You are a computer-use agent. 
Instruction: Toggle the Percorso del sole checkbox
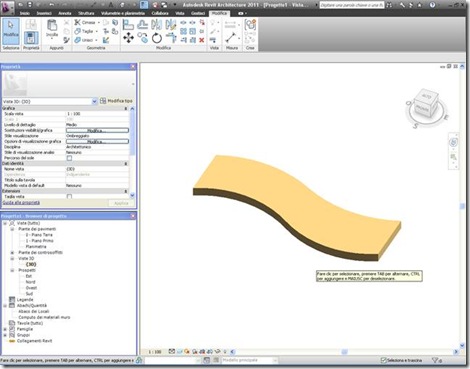click(69, 158)
